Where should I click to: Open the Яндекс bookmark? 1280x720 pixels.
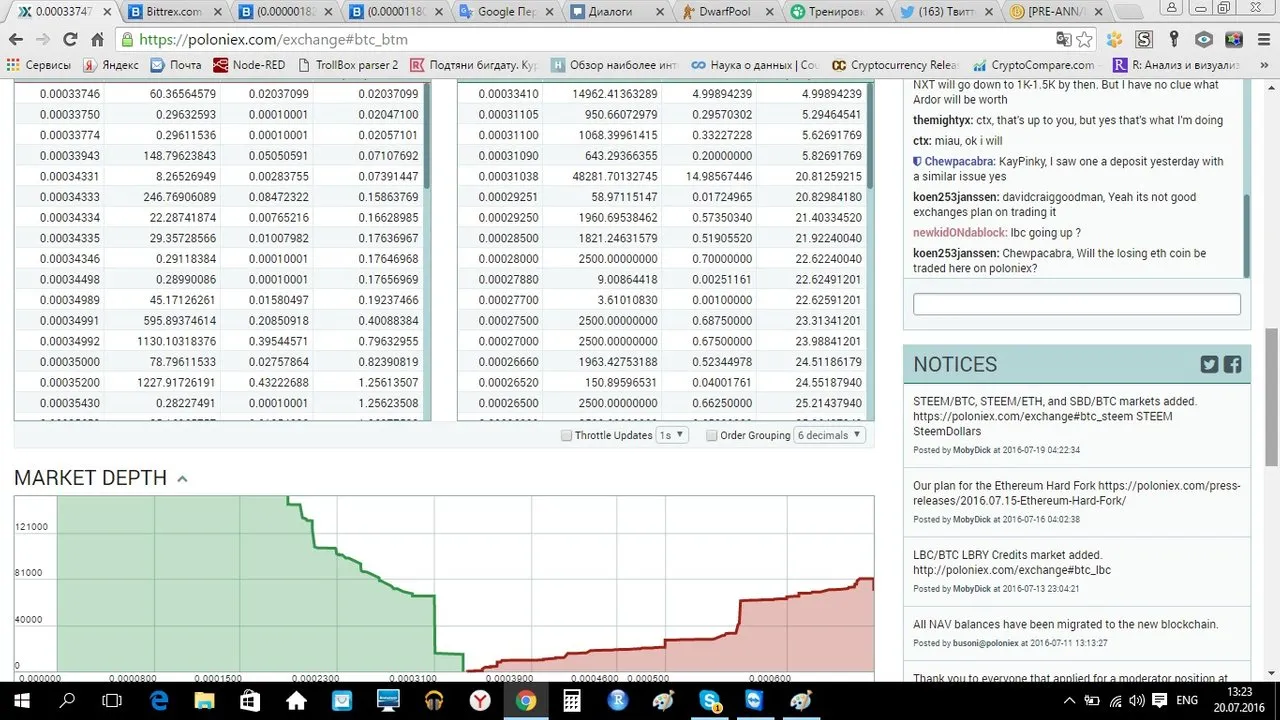click(x=110, y=65)
